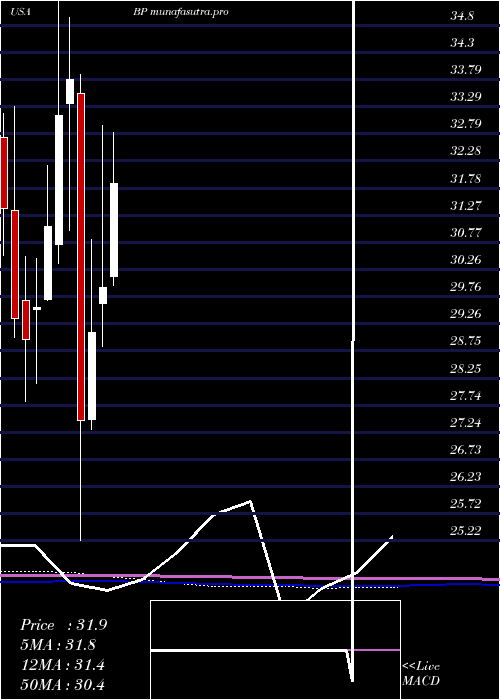Click the 30.77 price axis label
Image resolution: width=500 pixels, height=700 pixels.
pyautogui.click(x=466, y=233)
